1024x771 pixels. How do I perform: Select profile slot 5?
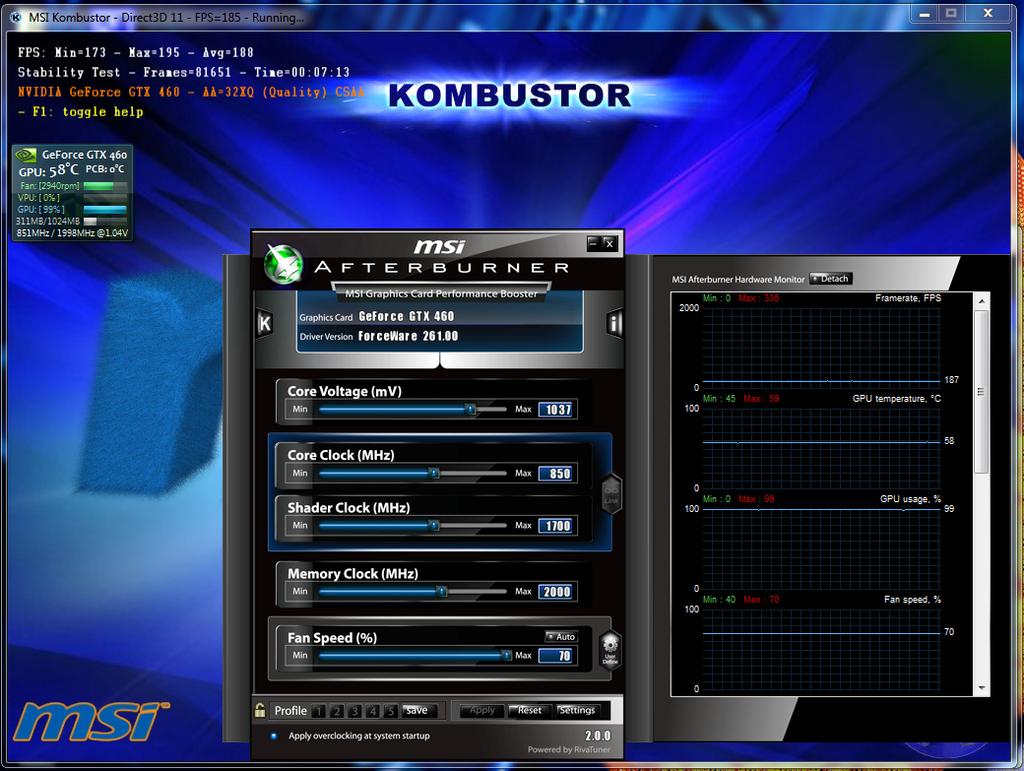[x=390, y=711]
